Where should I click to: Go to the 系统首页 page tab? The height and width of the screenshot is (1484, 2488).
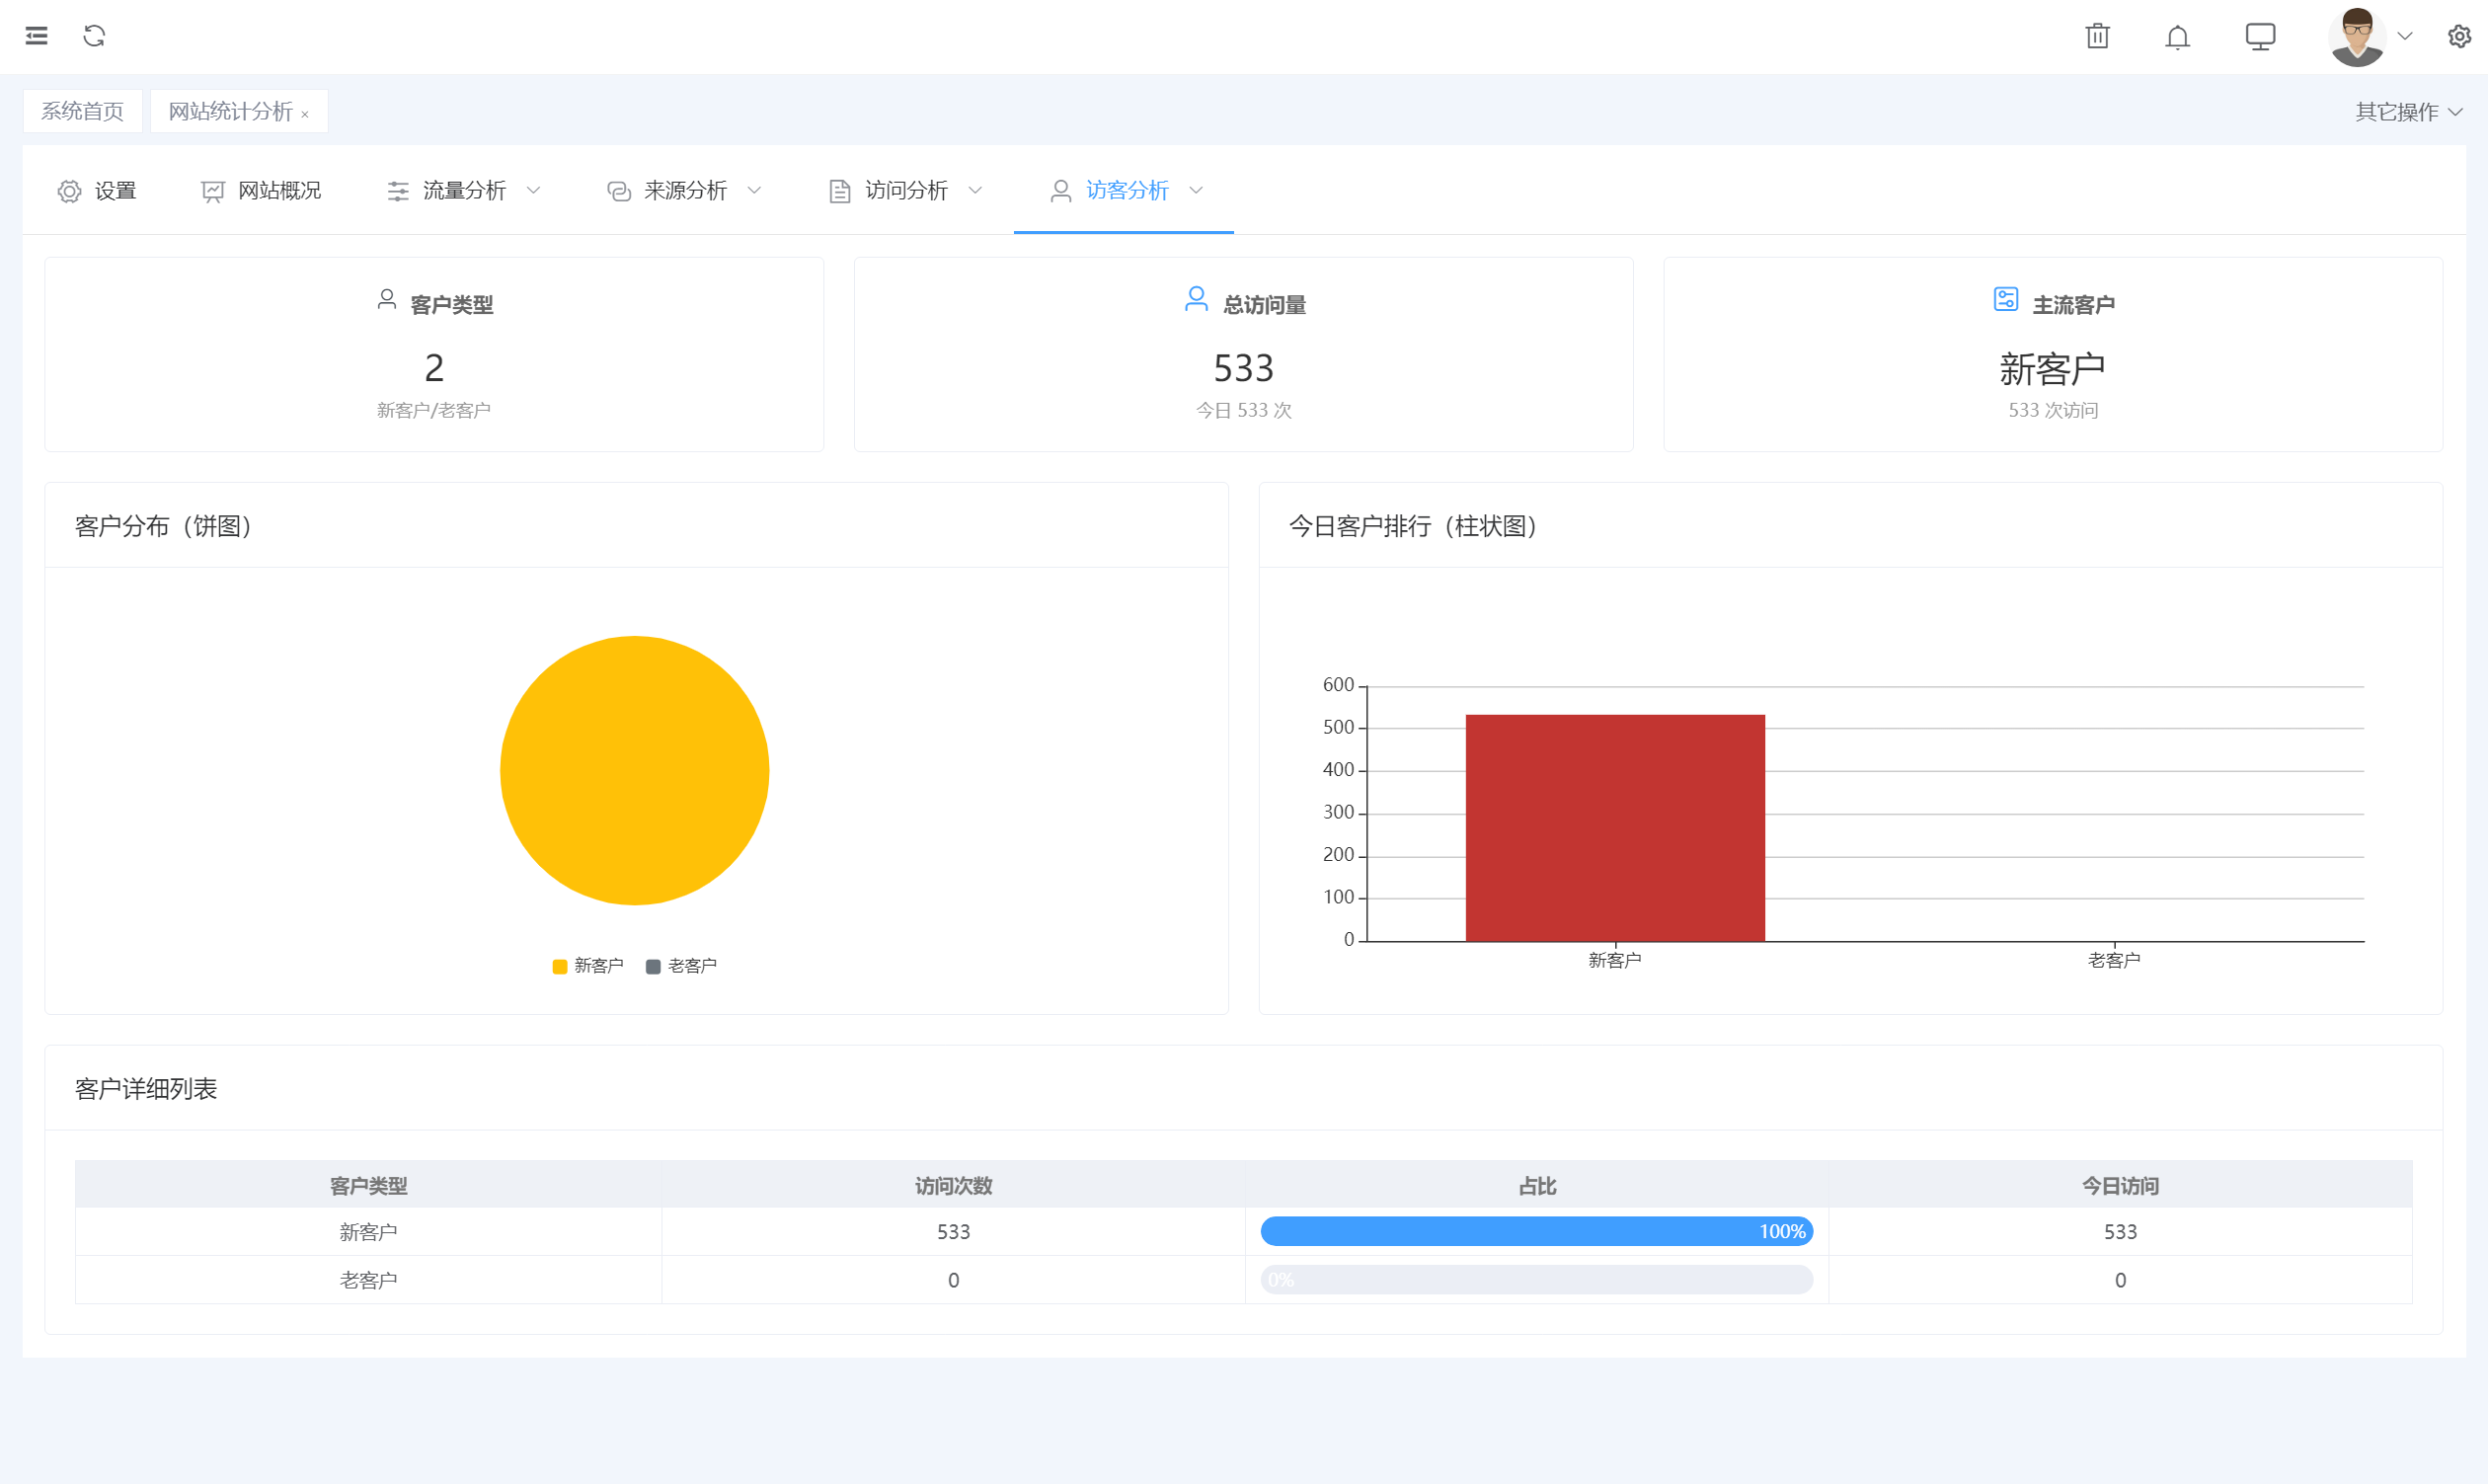[82, 111]
